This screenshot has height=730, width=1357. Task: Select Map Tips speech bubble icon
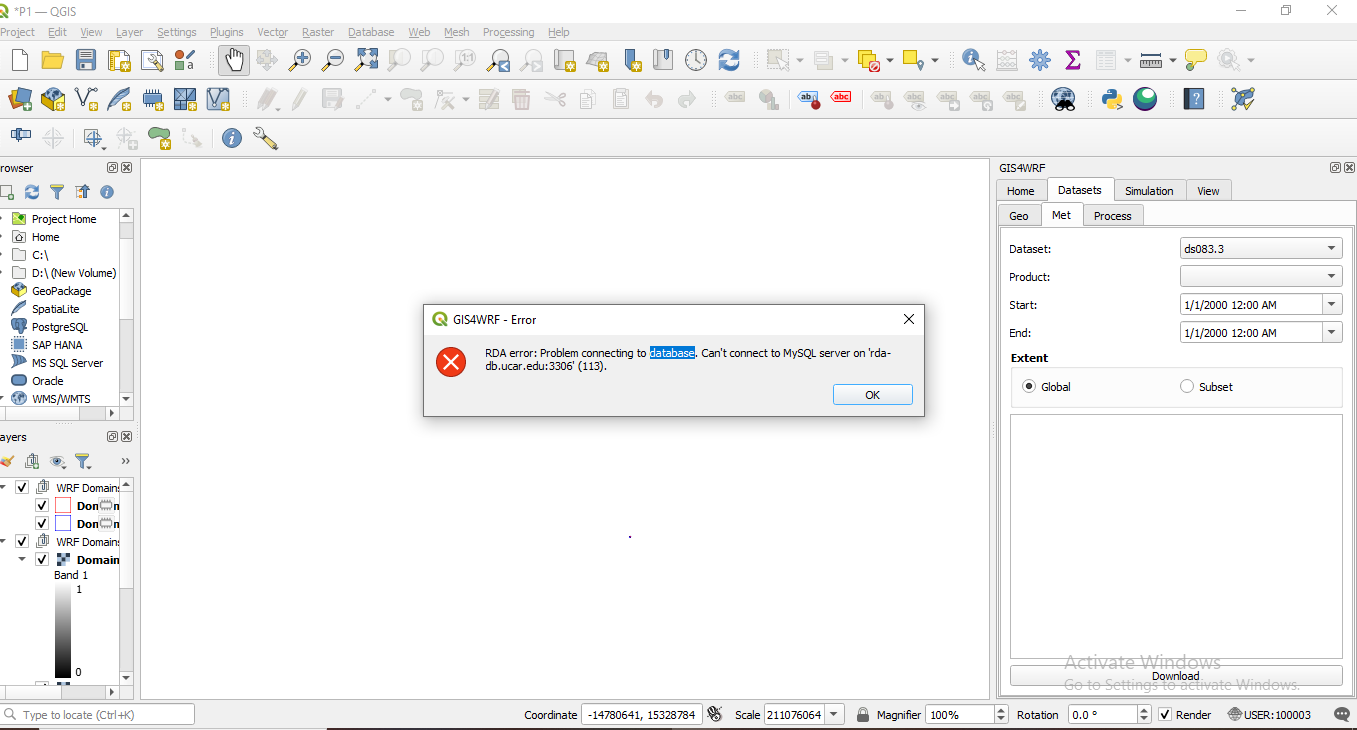pos(1196,60)
